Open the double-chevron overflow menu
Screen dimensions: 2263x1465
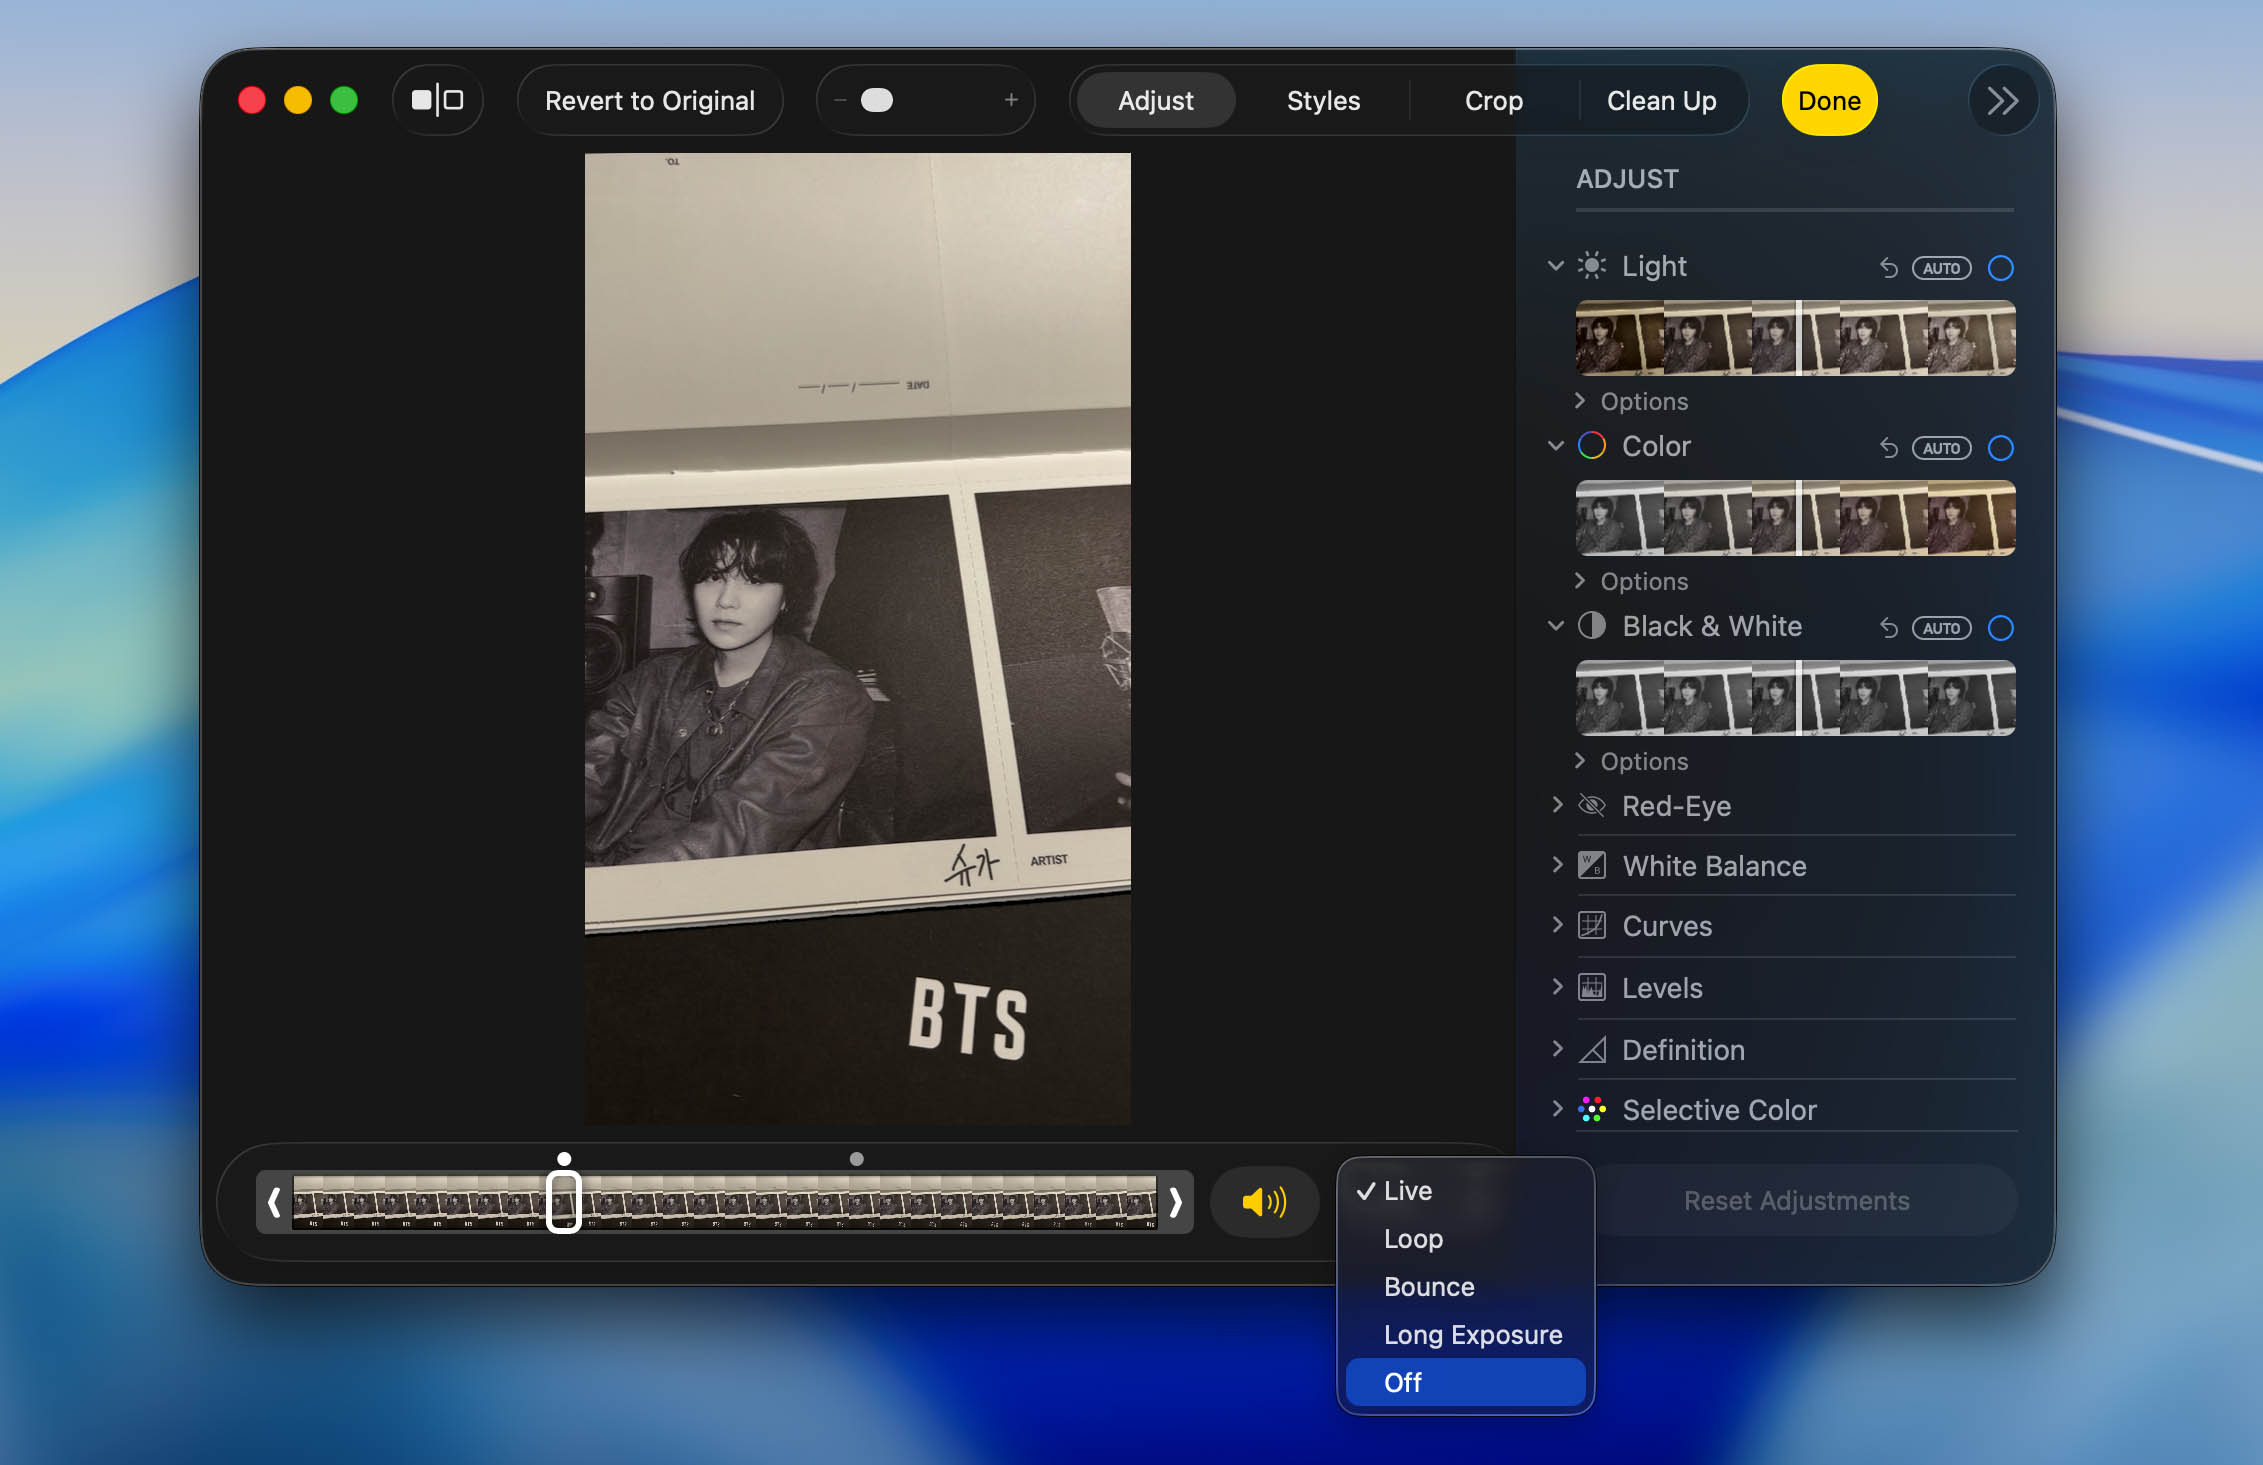pos(2002,100)
